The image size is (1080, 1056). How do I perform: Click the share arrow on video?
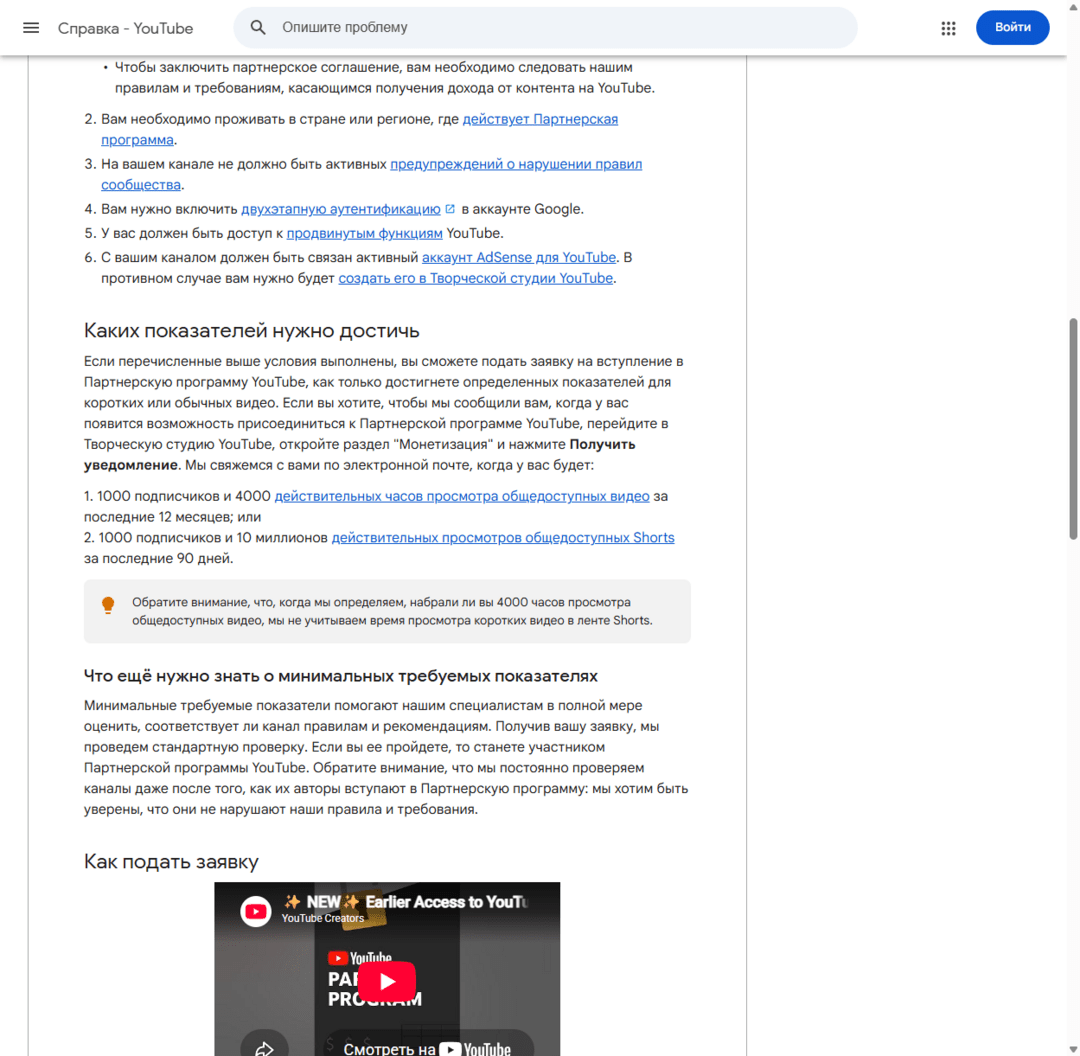(x=264, y=1047)
